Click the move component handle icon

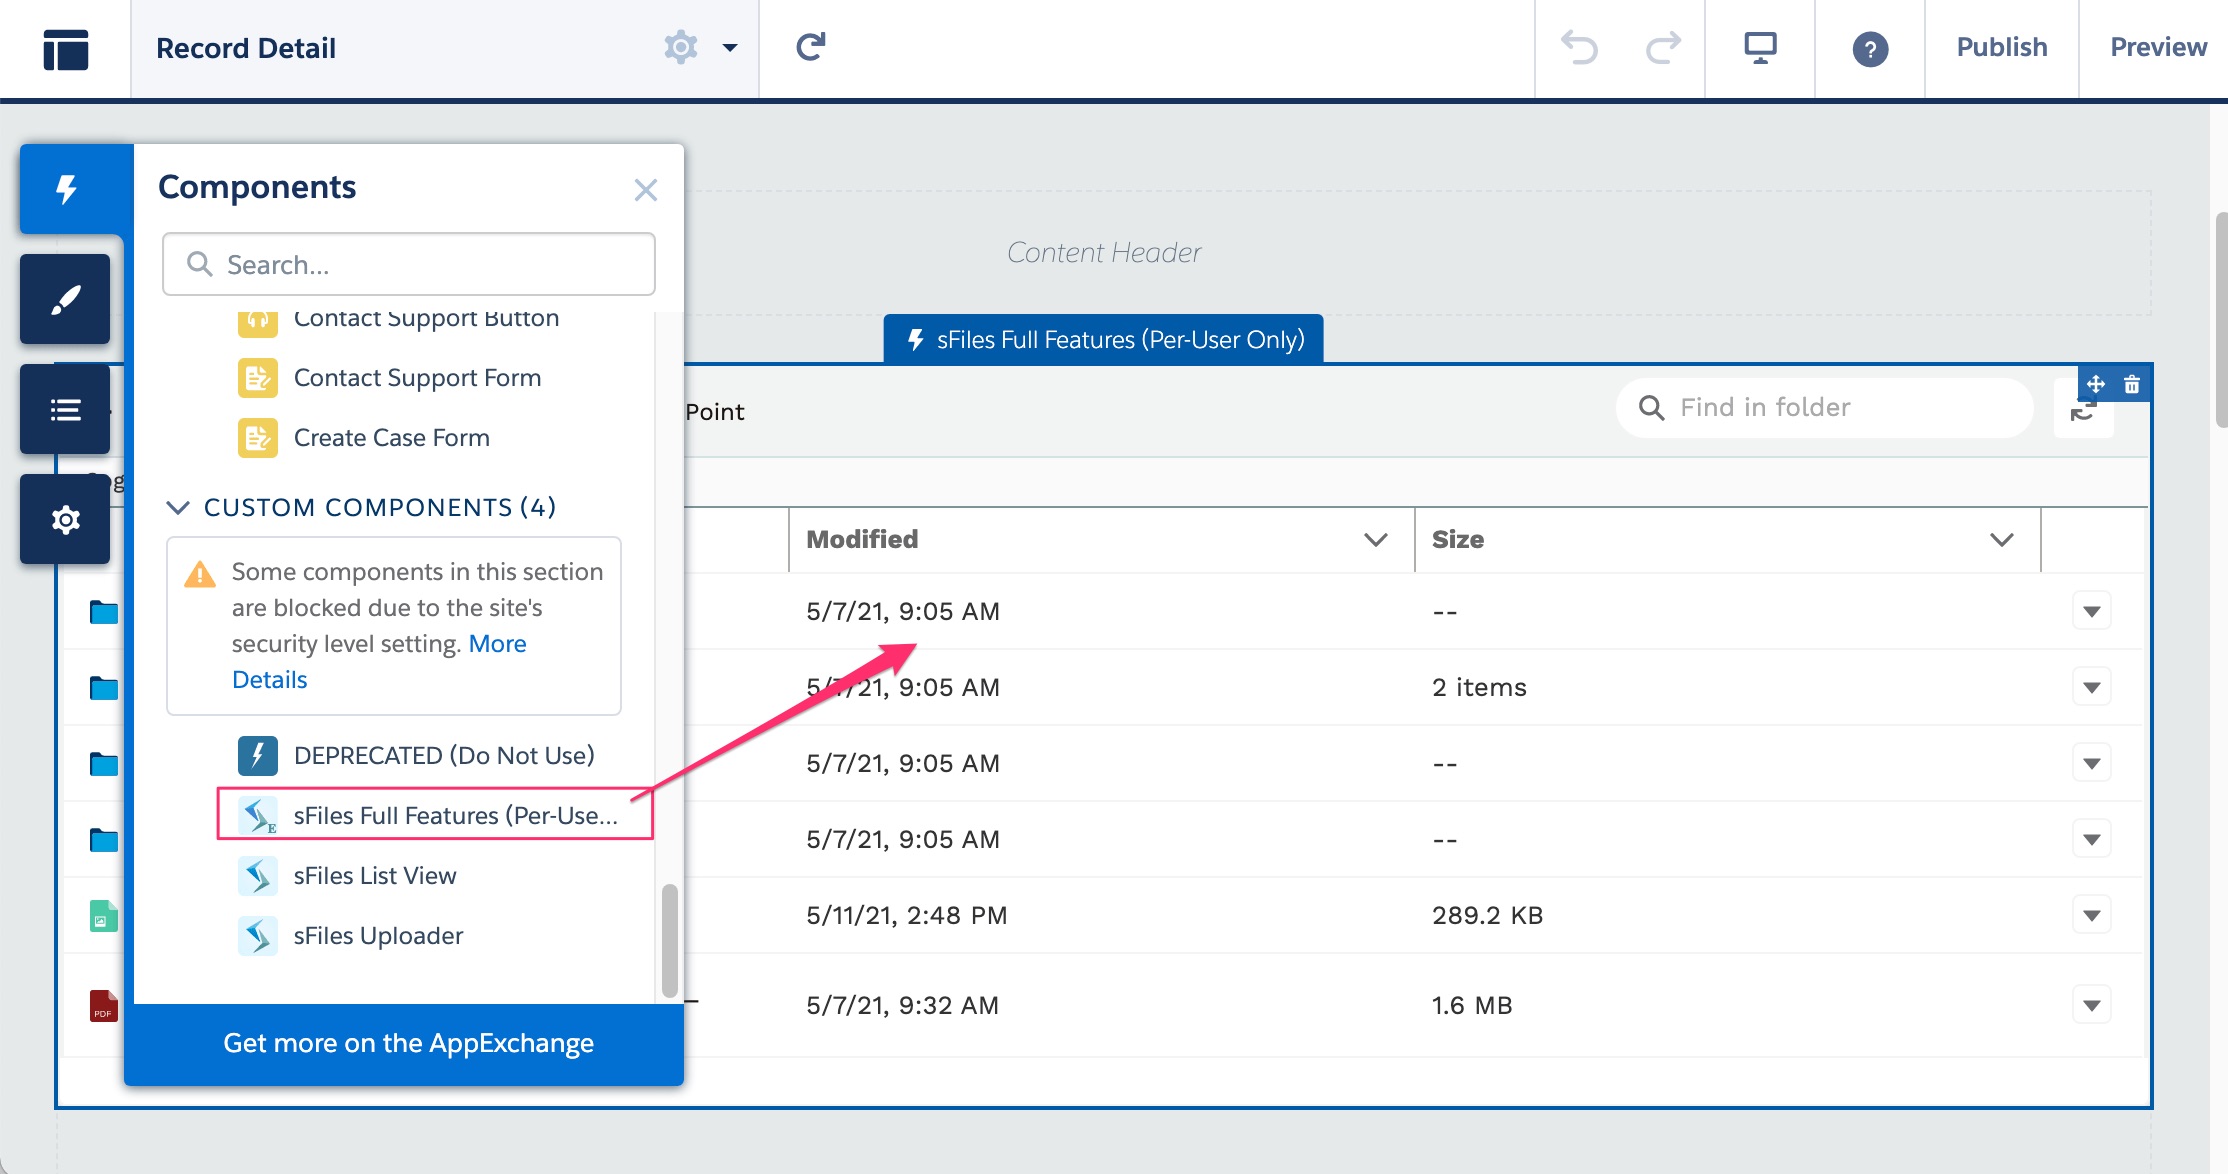(x=2096, y=384)
